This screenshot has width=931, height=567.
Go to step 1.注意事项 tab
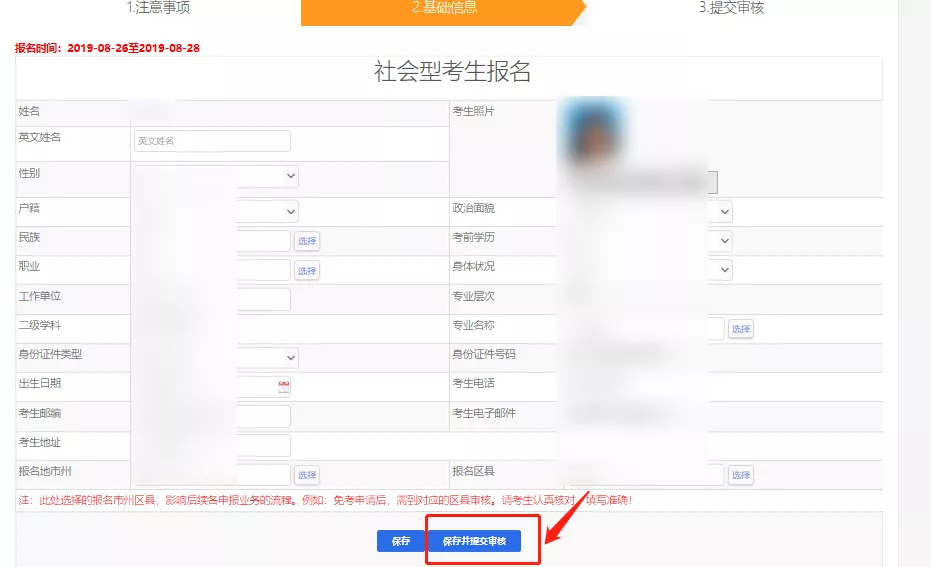pyautogui.click(x=157, y=9)
